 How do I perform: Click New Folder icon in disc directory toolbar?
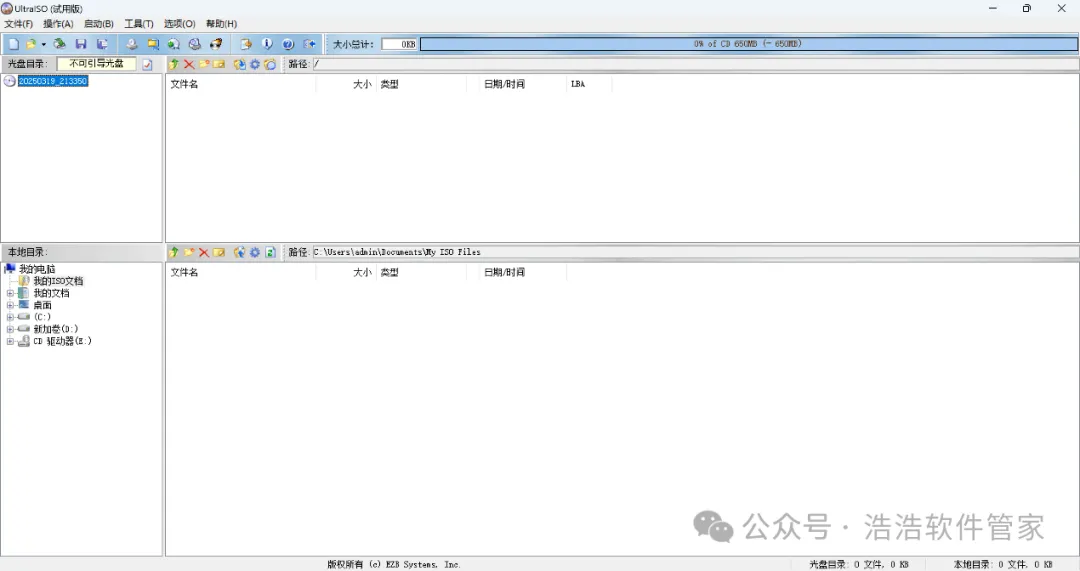(x=204, y=64)
